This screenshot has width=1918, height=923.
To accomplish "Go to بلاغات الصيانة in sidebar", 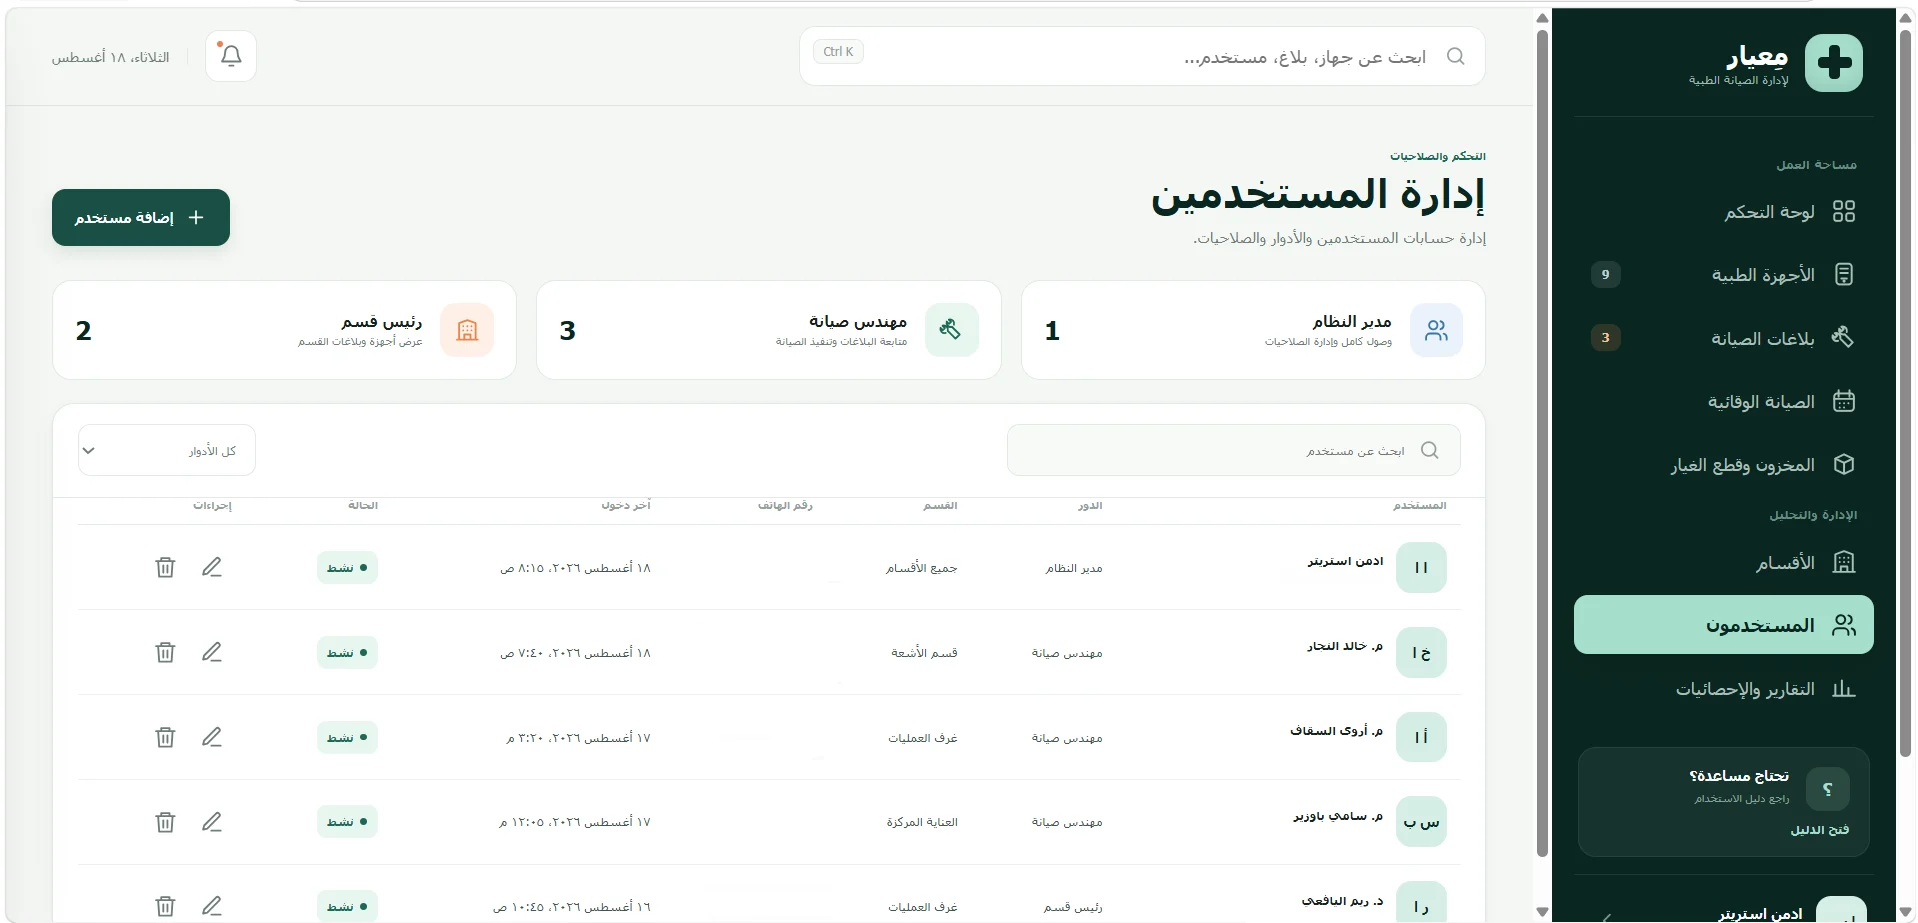I will pyautogui.click(x=1723, y=338).
